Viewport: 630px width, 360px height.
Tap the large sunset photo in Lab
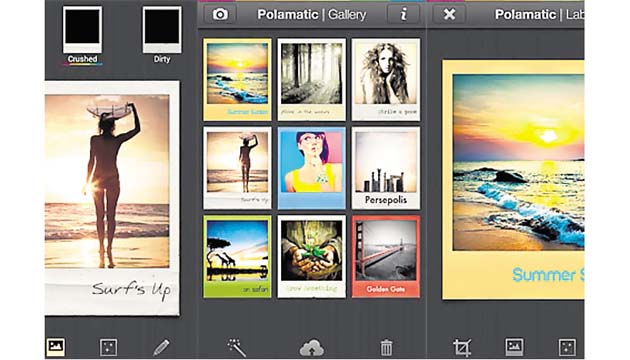click(518, 162)
